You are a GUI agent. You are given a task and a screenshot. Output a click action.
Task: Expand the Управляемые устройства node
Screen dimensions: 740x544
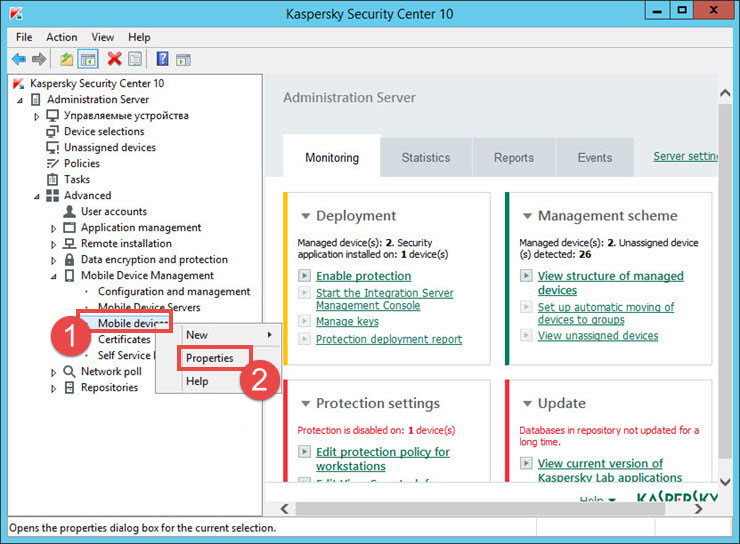tap(36, 116)
